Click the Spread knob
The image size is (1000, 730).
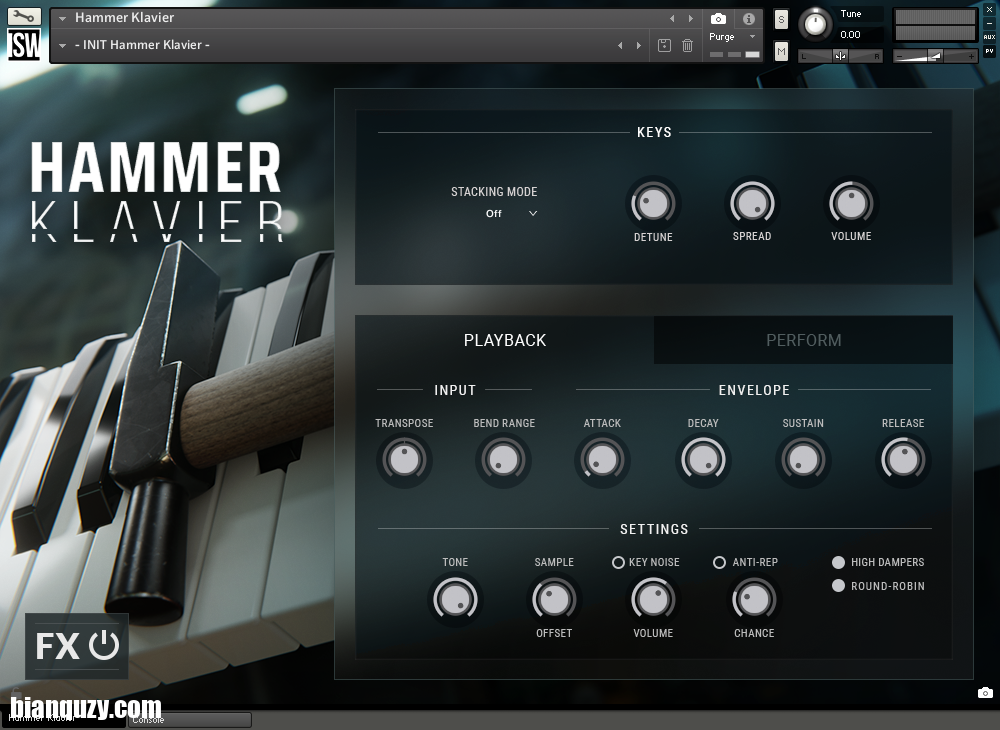(x=752, y=204)
